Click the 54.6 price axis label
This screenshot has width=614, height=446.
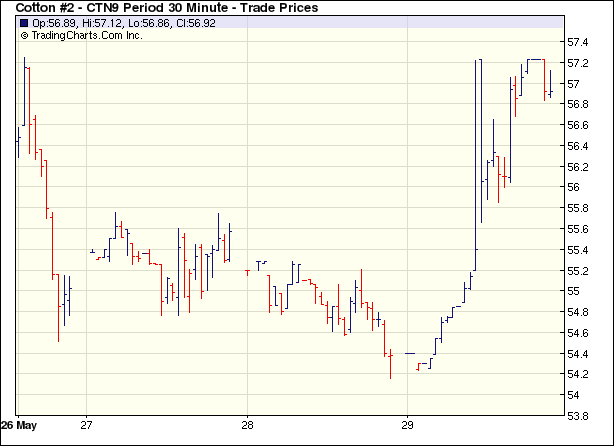point(579,333)
